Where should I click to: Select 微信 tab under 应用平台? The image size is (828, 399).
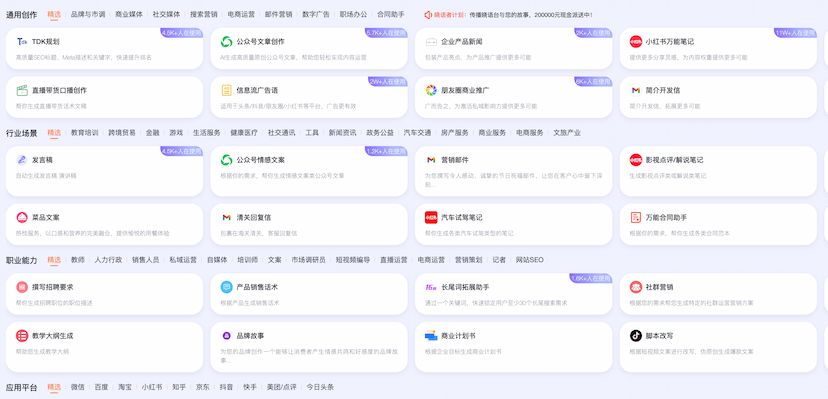(x=78, y=387)
